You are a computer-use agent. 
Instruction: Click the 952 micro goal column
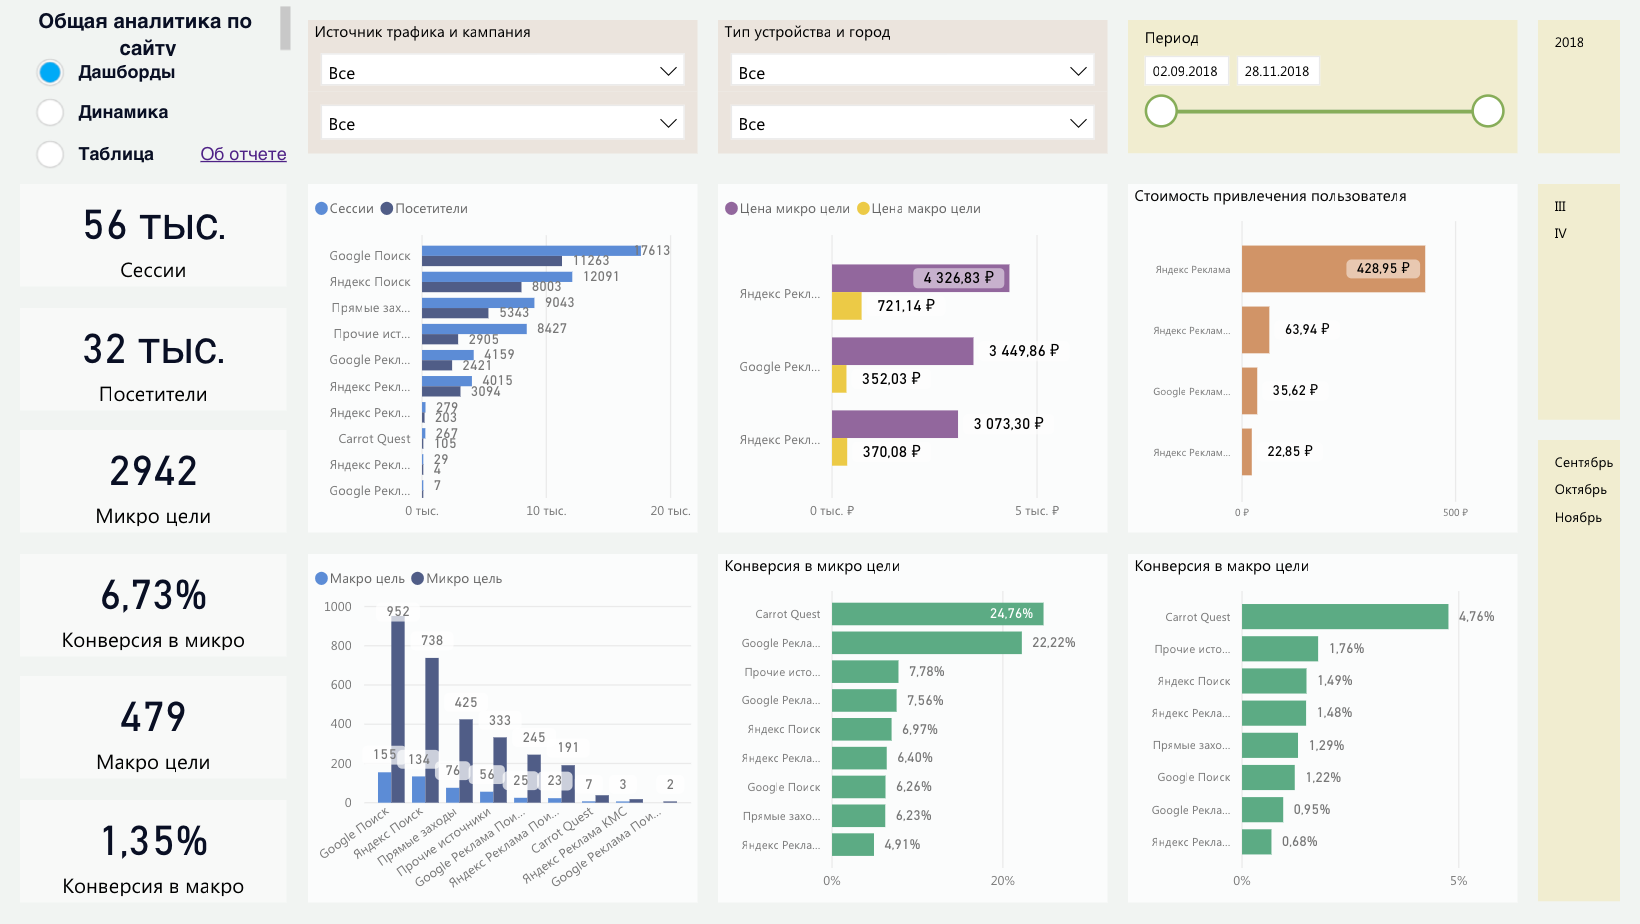point(398,710)
